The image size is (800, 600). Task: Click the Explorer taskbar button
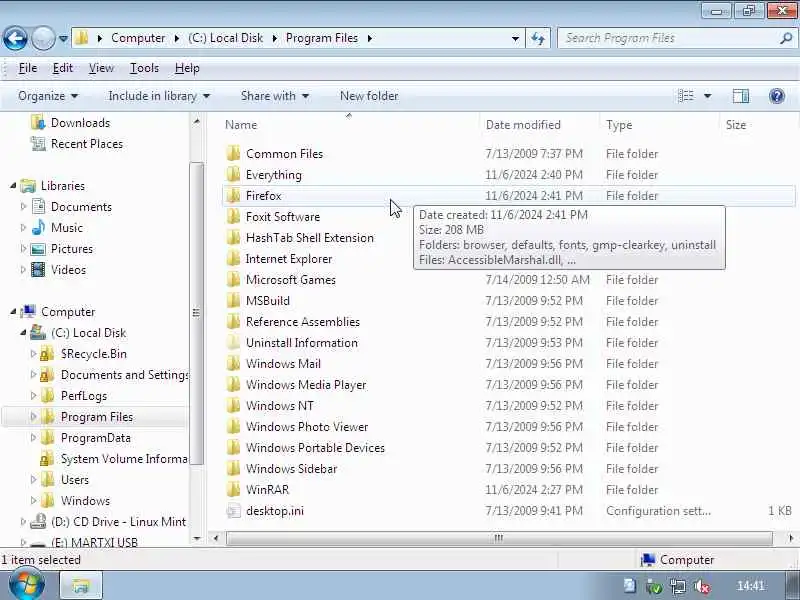pyautogui.click(x=81, y=585)
